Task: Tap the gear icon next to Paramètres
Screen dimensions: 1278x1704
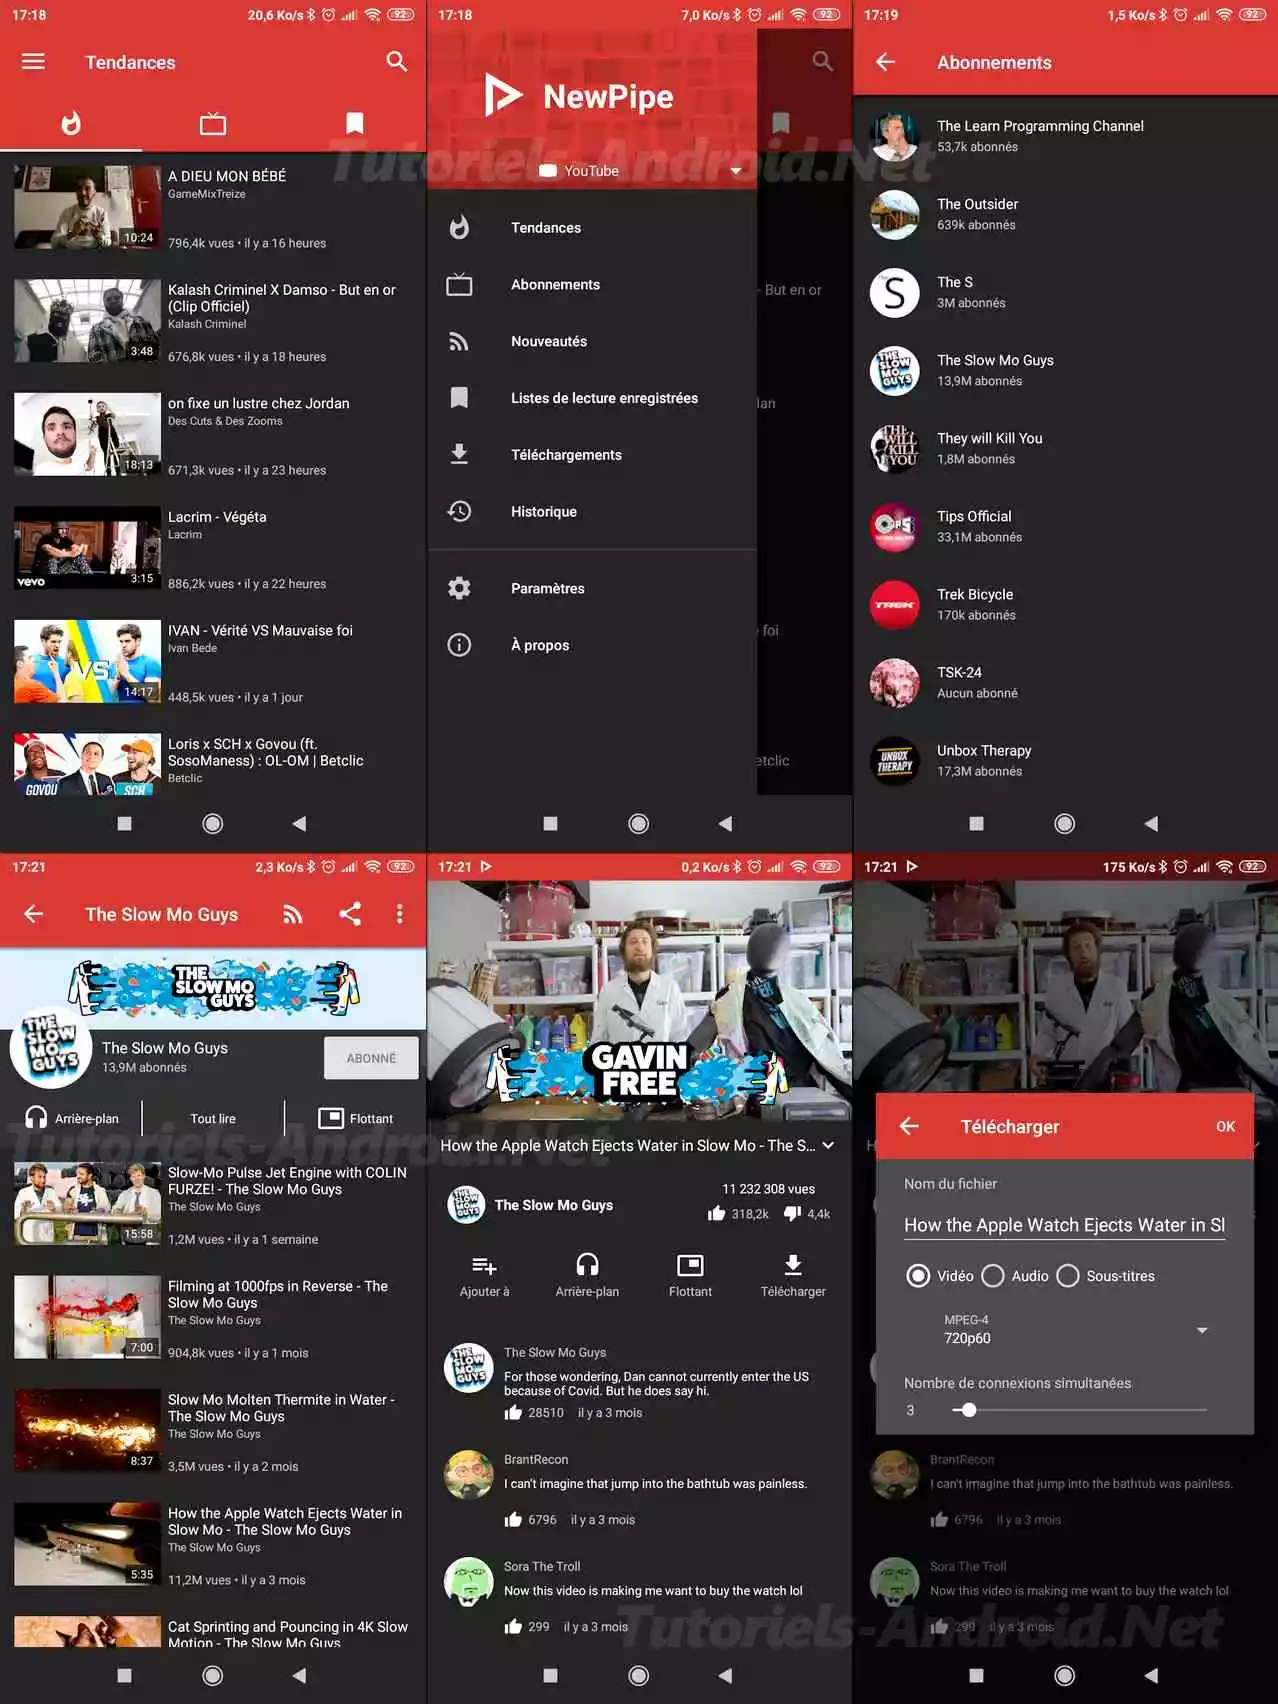Action: [x=459, y=588]
